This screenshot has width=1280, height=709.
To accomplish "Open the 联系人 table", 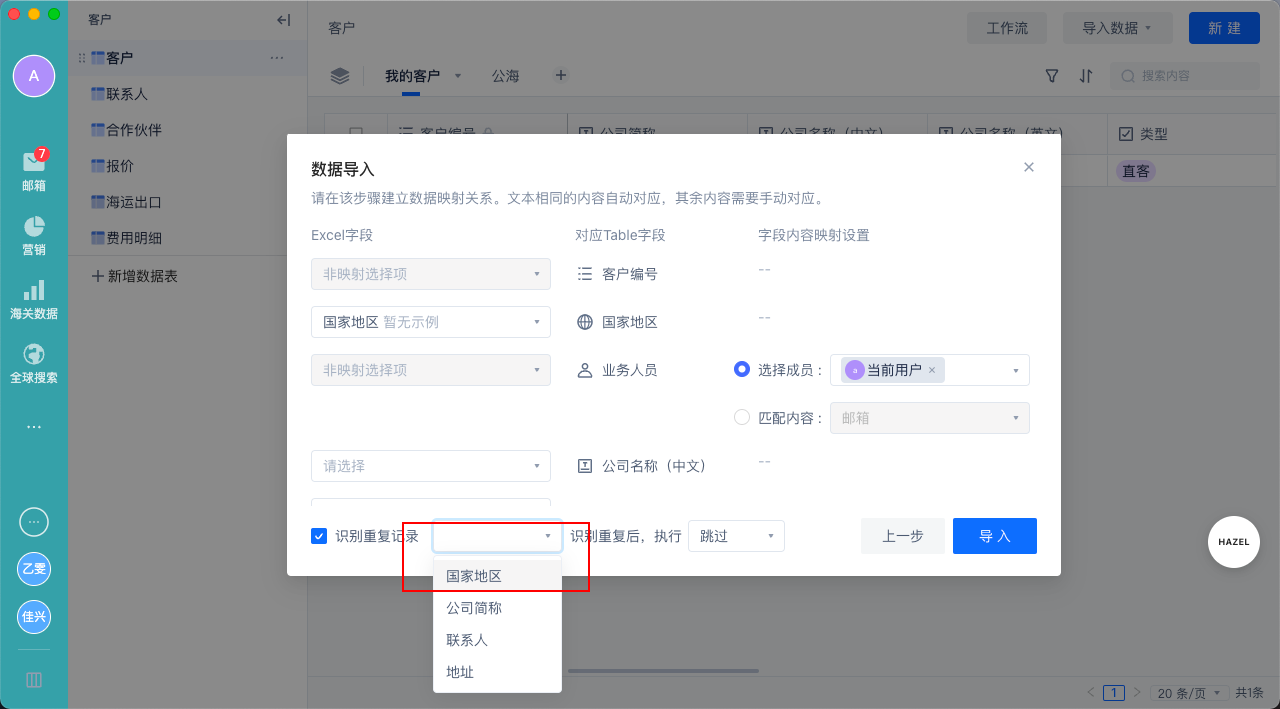I will (187, 94).
